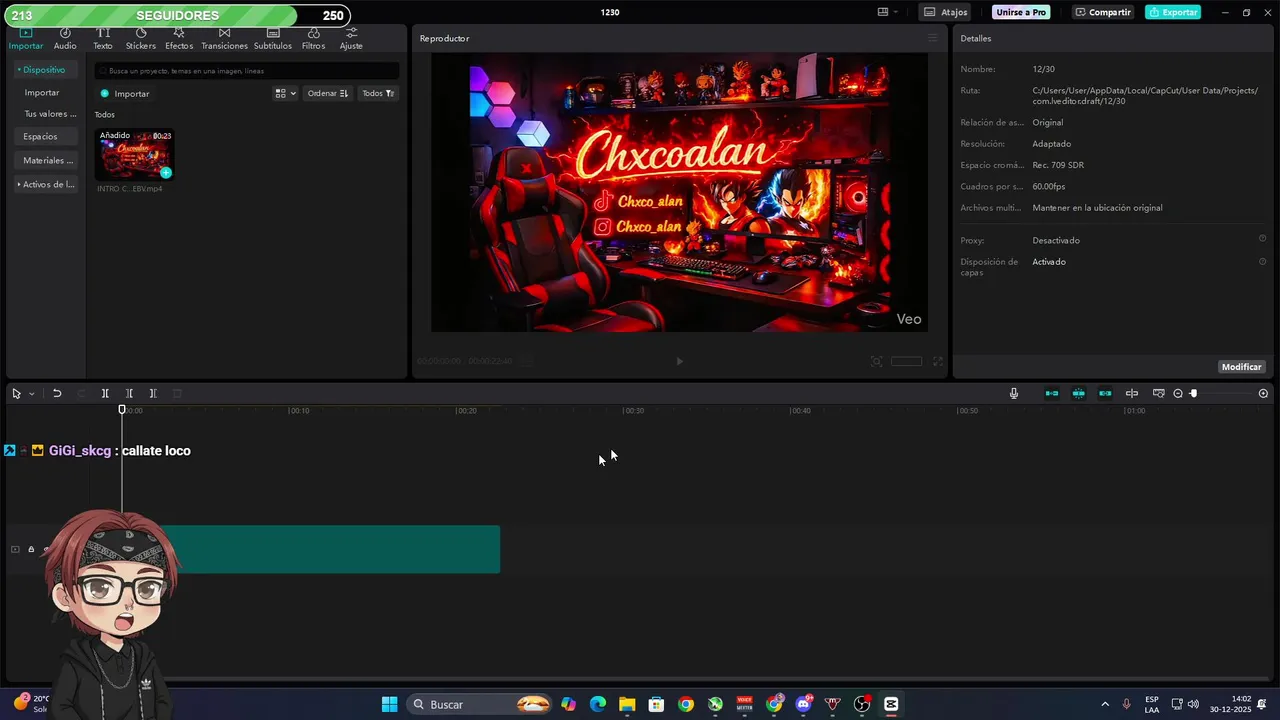This screenshot has width=1280, height=720.
Task: Open the Efectos tab
Action: click(x=179, y=39)
